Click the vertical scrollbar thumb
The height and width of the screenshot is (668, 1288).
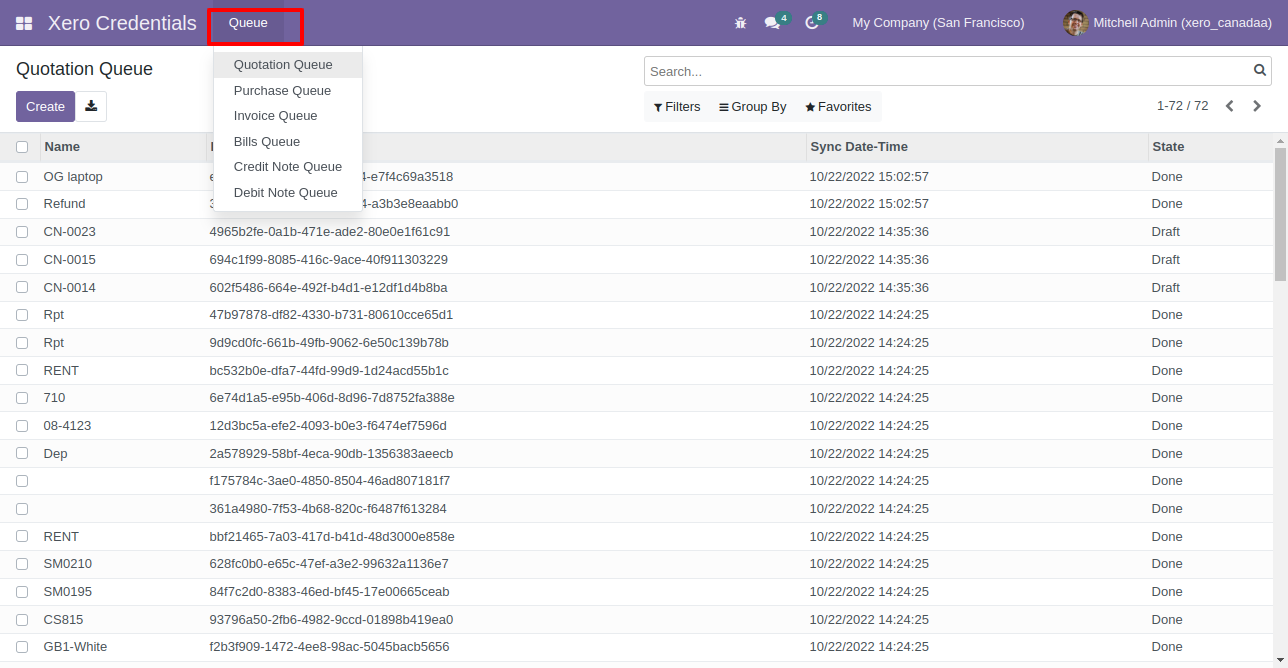[1280, 215]
